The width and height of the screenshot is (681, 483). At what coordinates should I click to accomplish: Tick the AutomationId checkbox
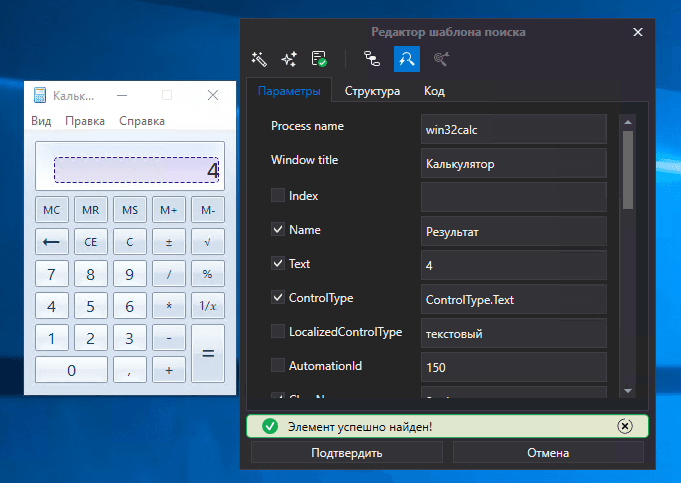(x=278, y=366)
